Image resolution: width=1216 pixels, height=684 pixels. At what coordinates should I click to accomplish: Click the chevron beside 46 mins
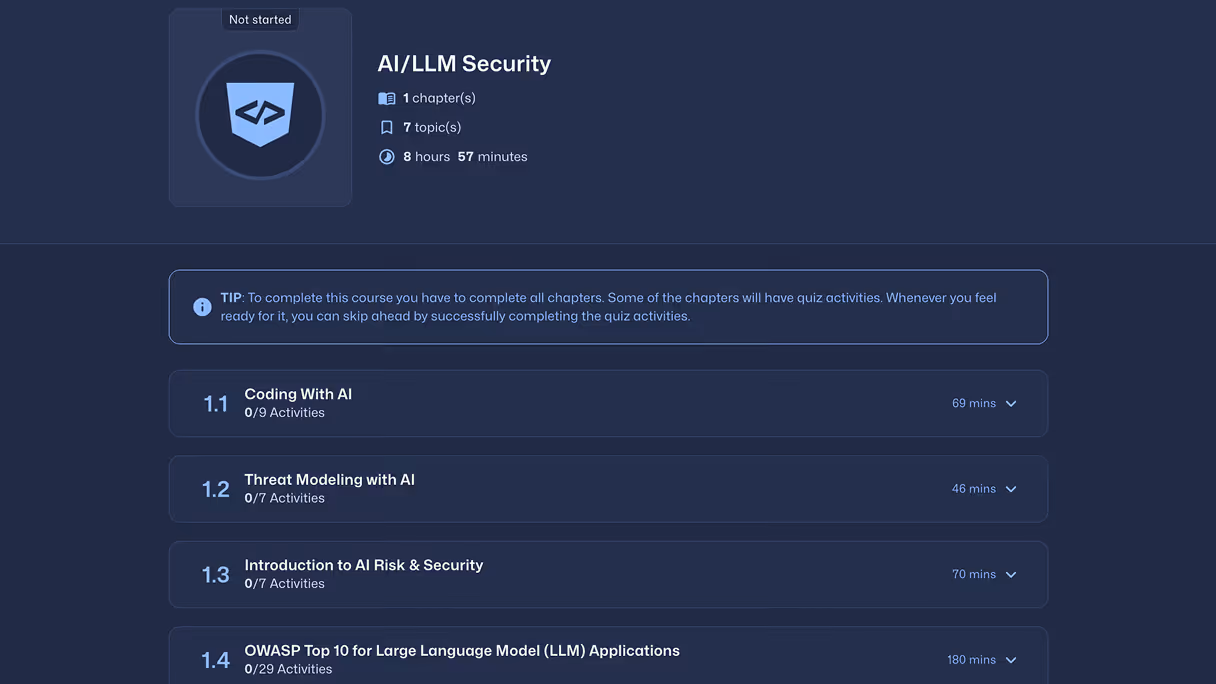pyautogui.click(x=1010, y=489)
